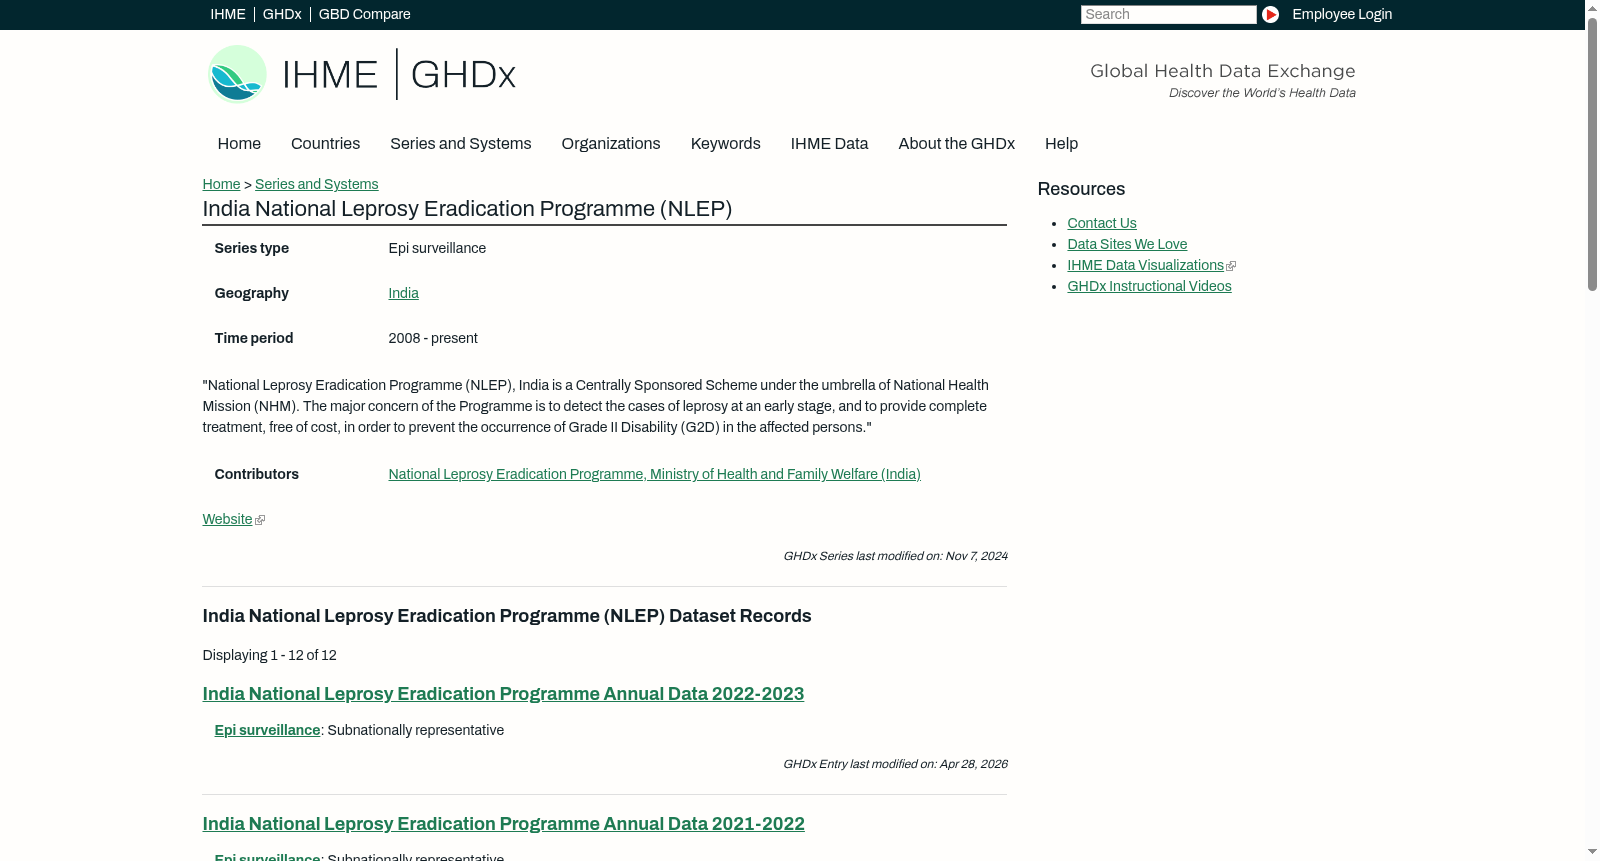Focus the Search input field

(1168, 14)
